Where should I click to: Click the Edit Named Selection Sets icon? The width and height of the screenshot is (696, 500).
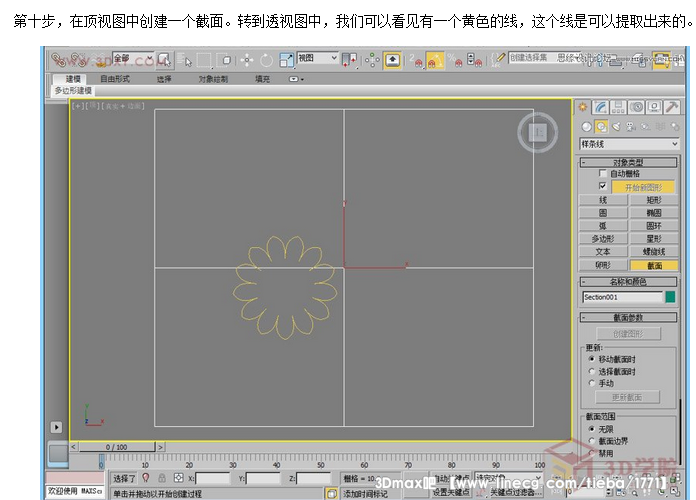click(x=500, y=60)
